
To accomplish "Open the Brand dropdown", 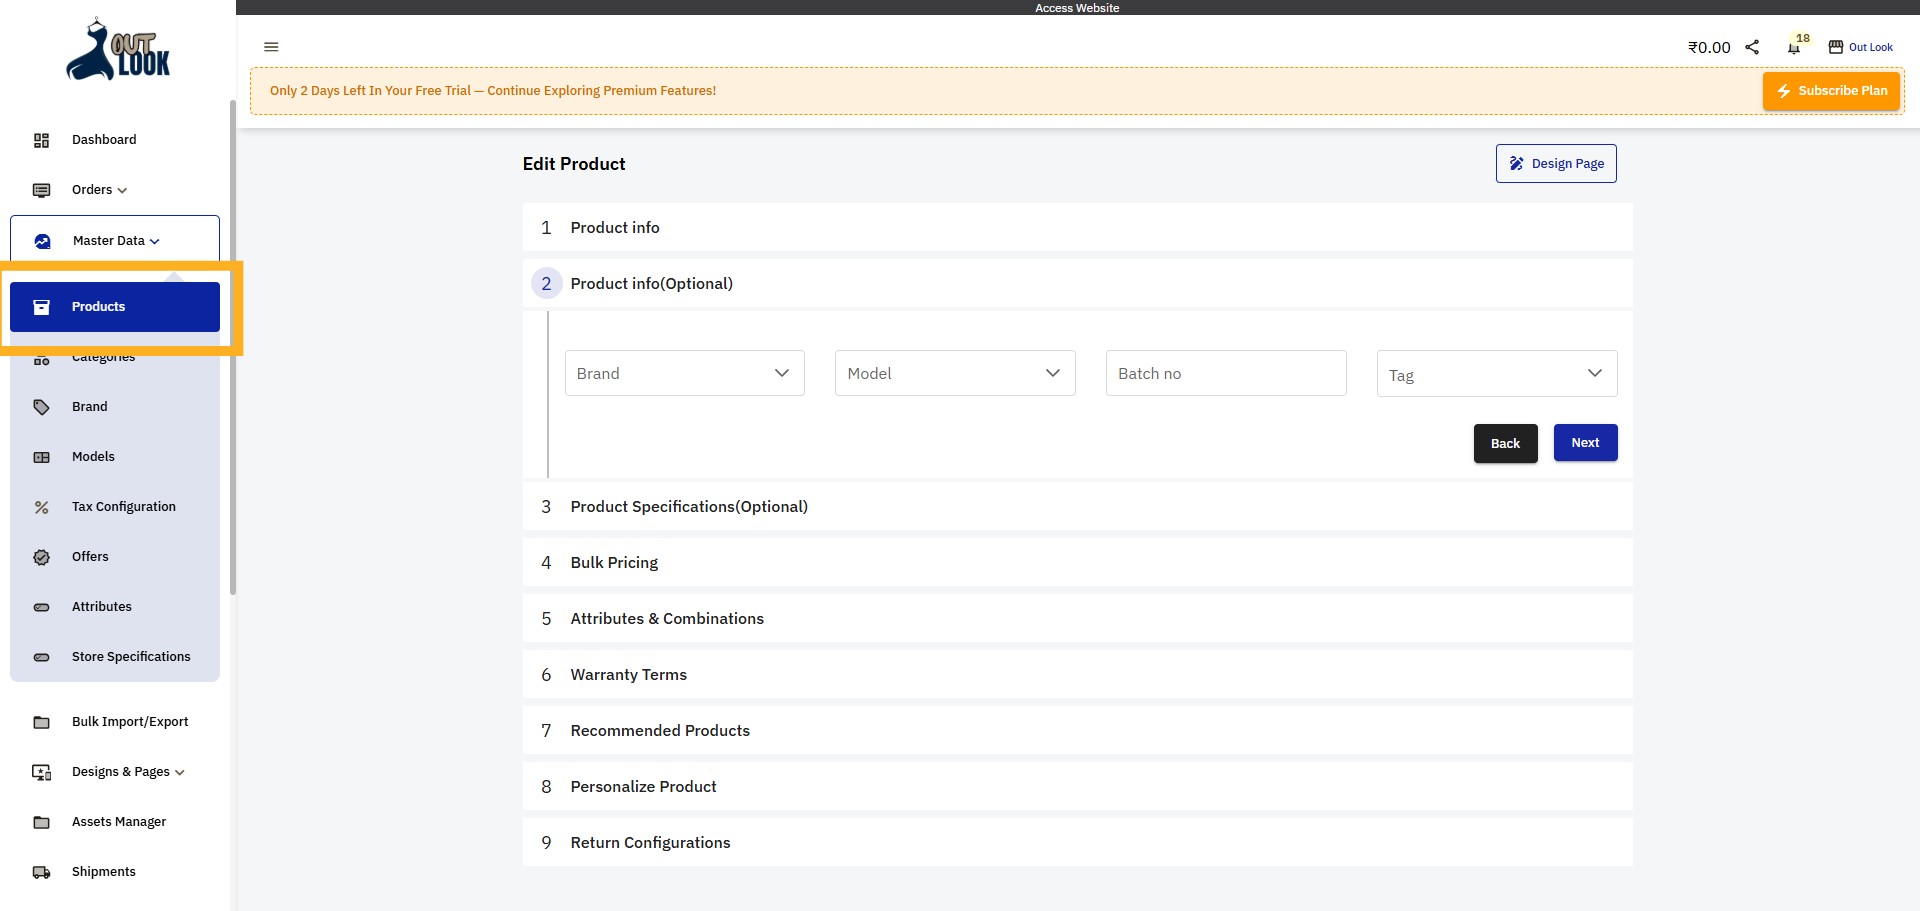I will click(x=684, y=373).
